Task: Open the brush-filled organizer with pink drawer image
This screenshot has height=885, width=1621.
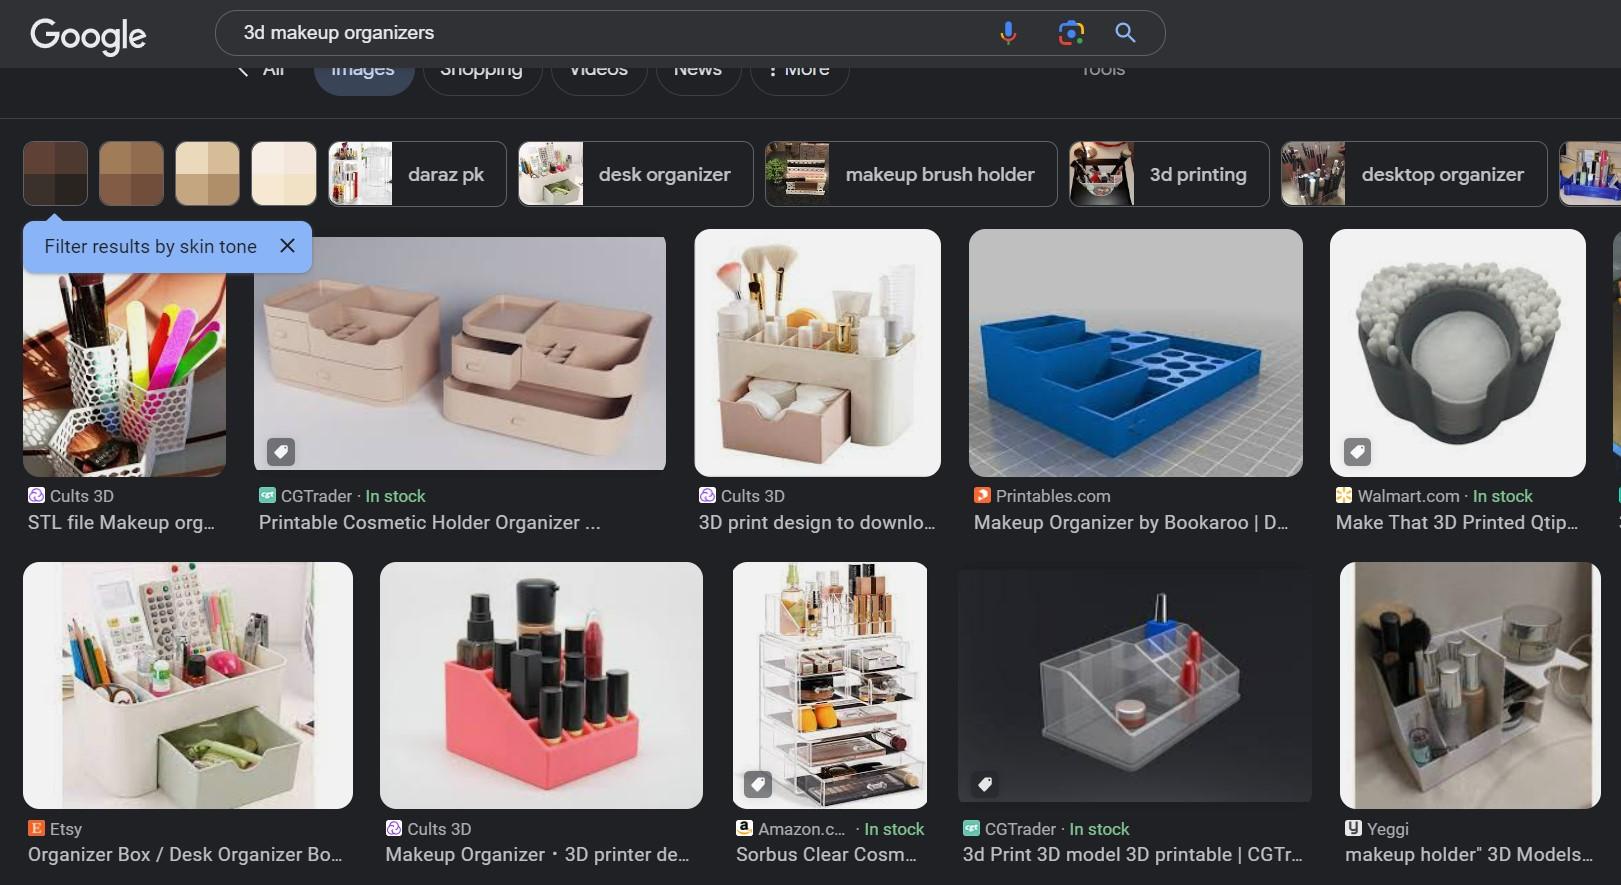Action: [818, 353]
